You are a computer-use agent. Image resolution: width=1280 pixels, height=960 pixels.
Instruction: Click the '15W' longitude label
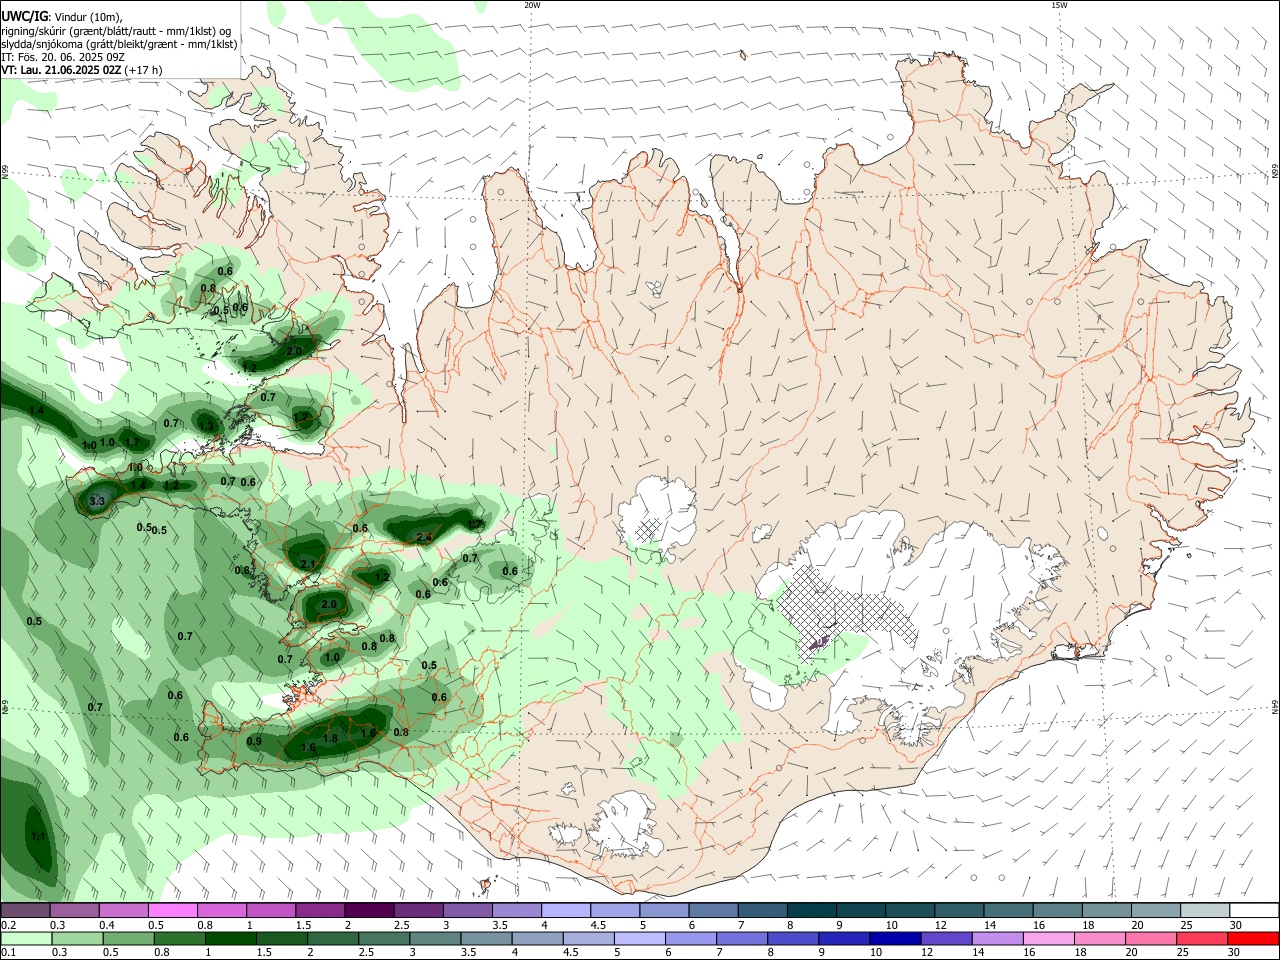pos(1059,5)
